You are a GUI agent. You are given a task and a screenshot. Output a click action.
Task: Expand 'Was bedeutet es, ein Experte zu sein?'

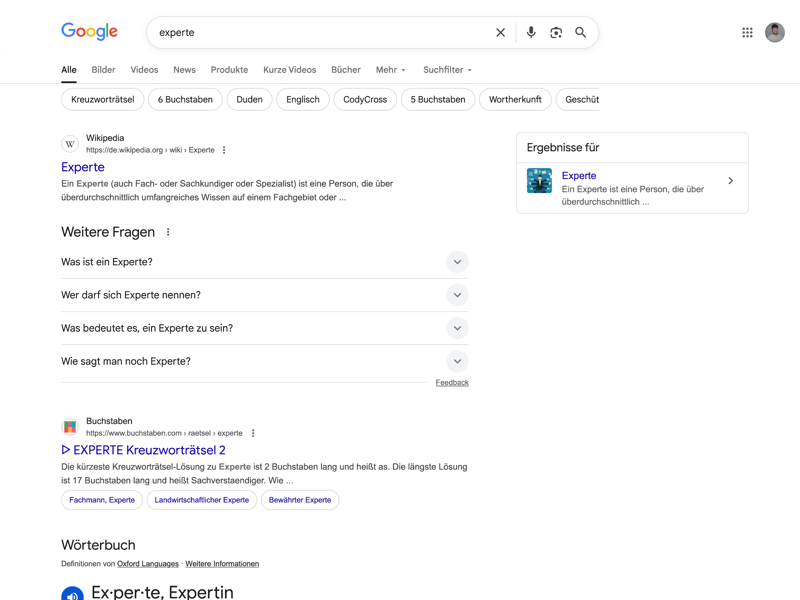(265, 329)
